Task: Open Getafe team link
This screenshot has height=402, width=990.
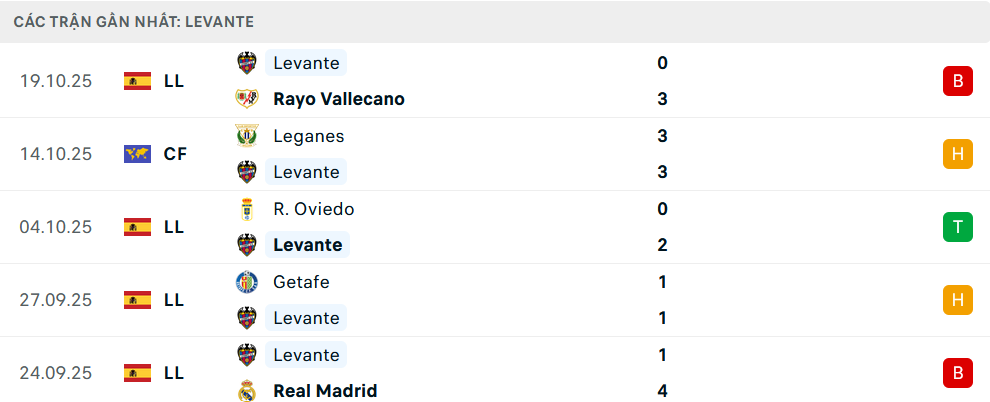Action: [301, 282]
